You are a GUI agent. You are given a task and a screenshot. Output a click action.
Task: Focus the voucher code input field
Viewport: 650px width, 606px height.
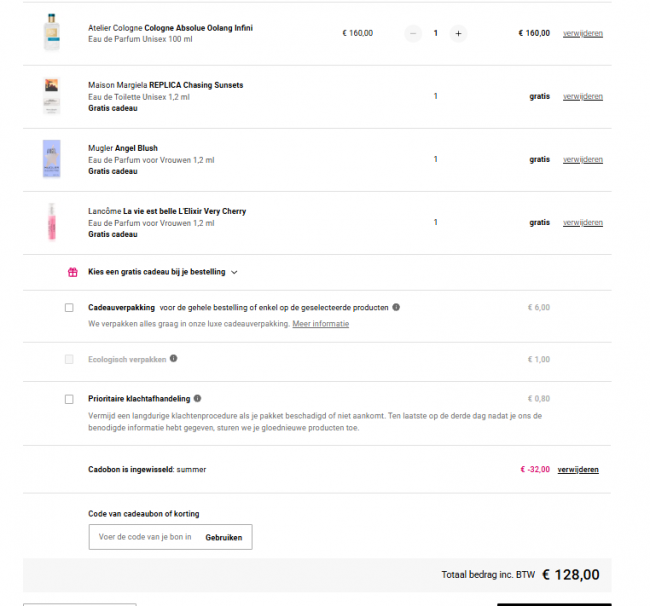coord(145,537)
